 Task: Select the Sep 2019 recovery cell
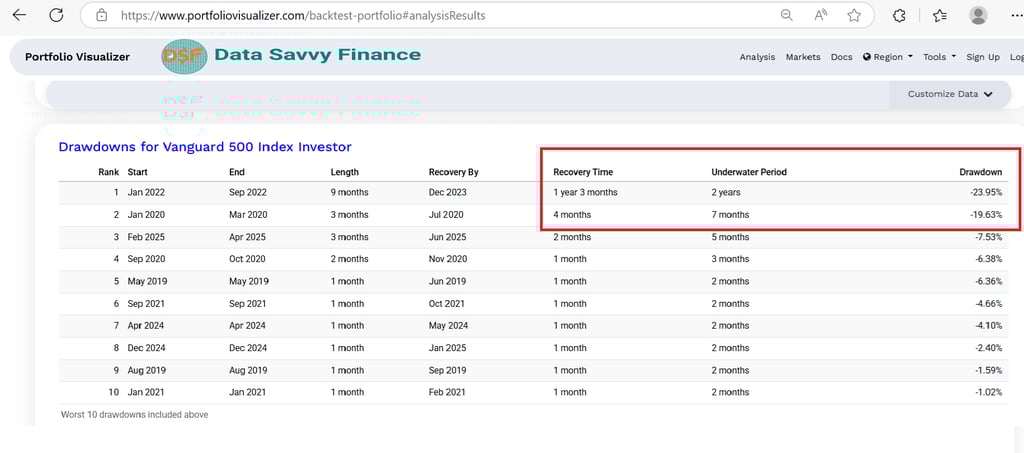click(447, 370)
